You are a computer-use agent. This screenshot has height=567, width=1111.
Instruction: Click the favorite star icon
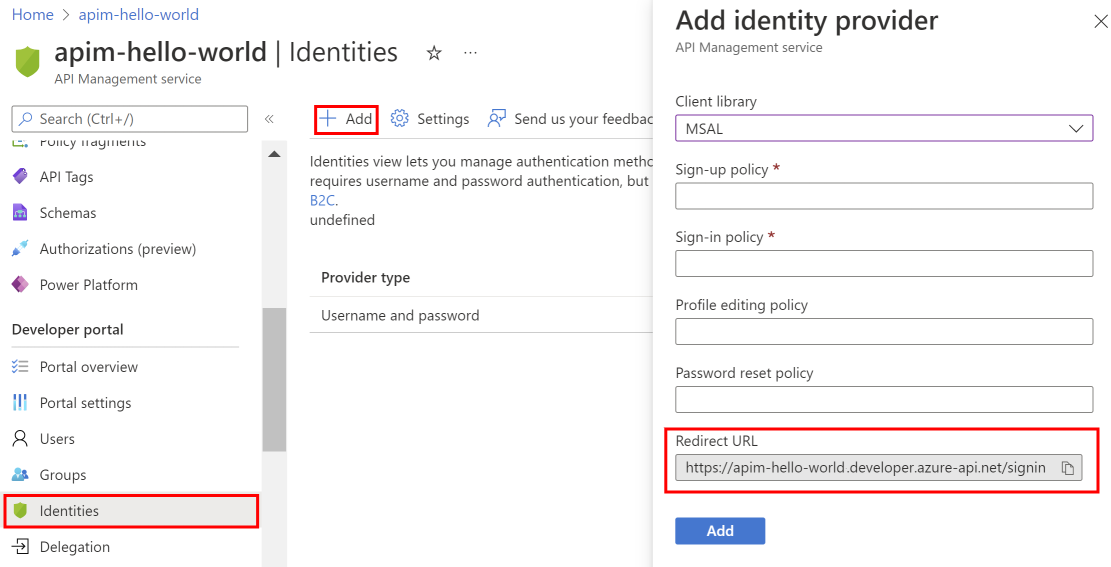[434, 53]
